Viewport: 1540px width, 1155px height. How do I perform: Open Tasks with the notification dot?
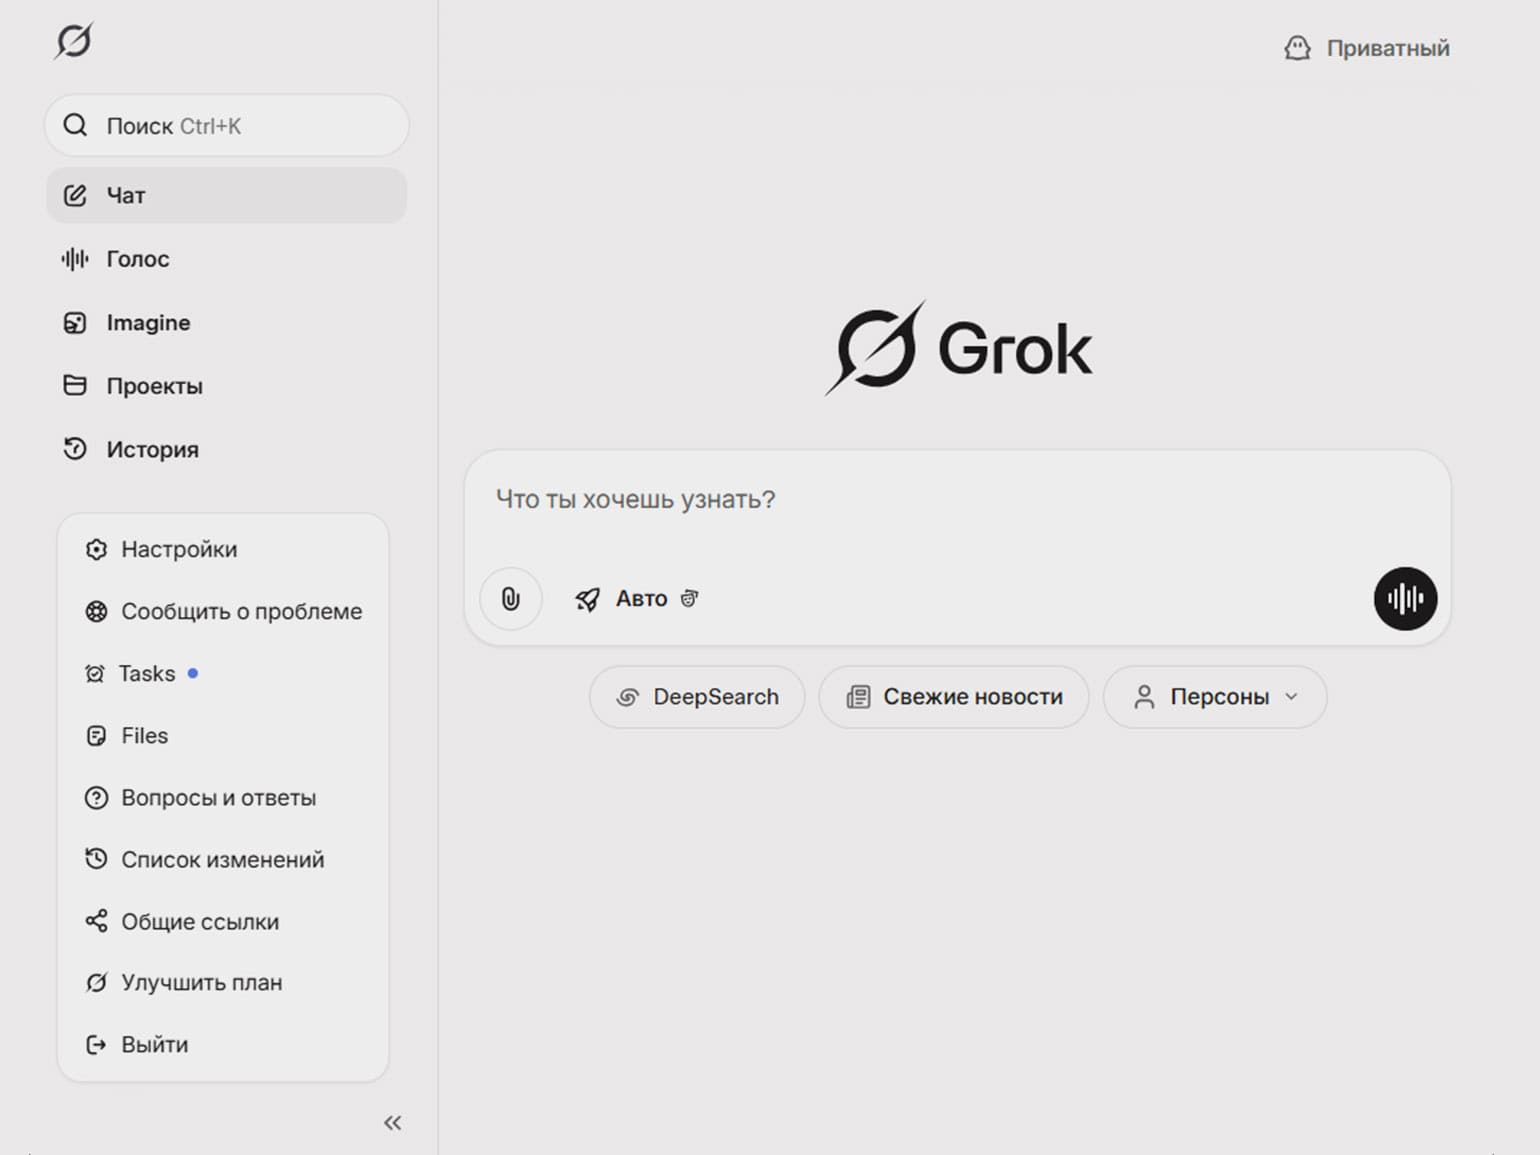(x=147, y=673)
